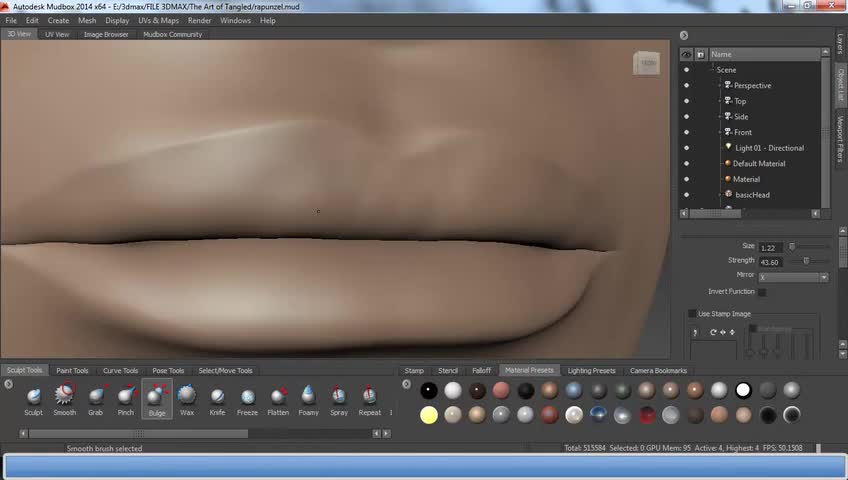Click the Perspective camera icon in Object List
848x480 pixels.
click(x=728, y=85)
